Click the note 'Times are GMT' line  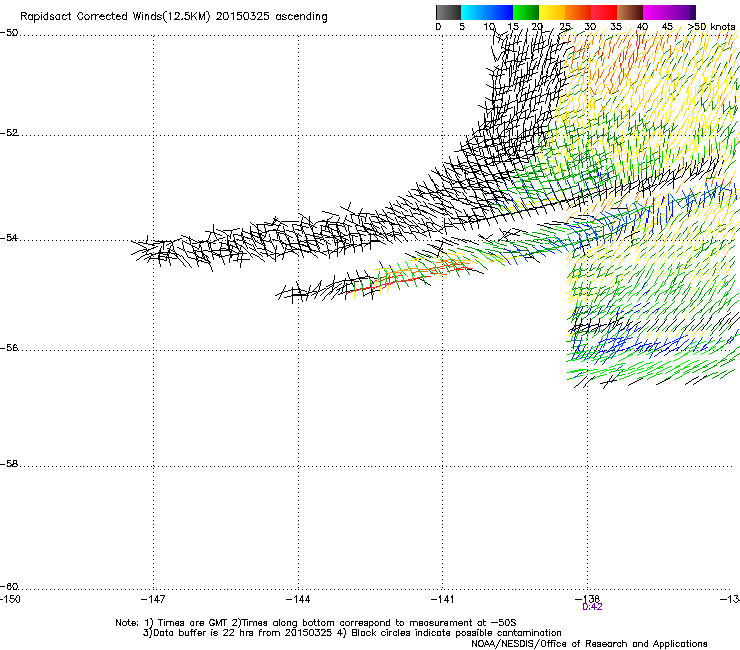[316, 623]
